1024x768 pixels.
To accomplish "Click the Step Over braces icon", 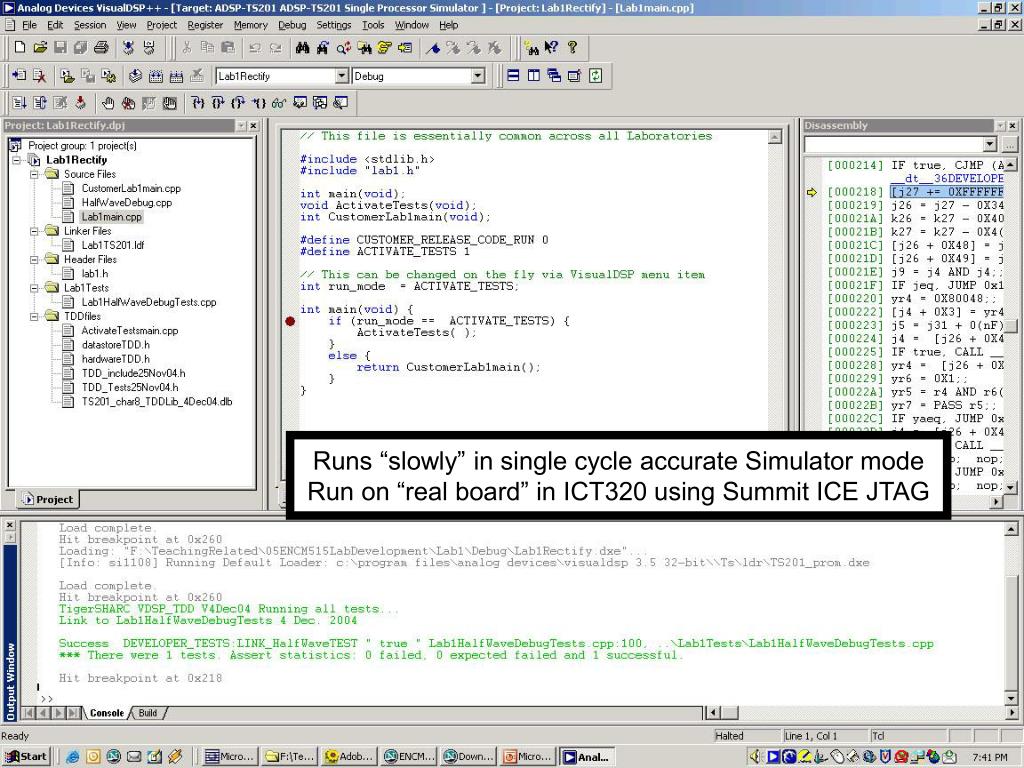I will tap(218, 103).
